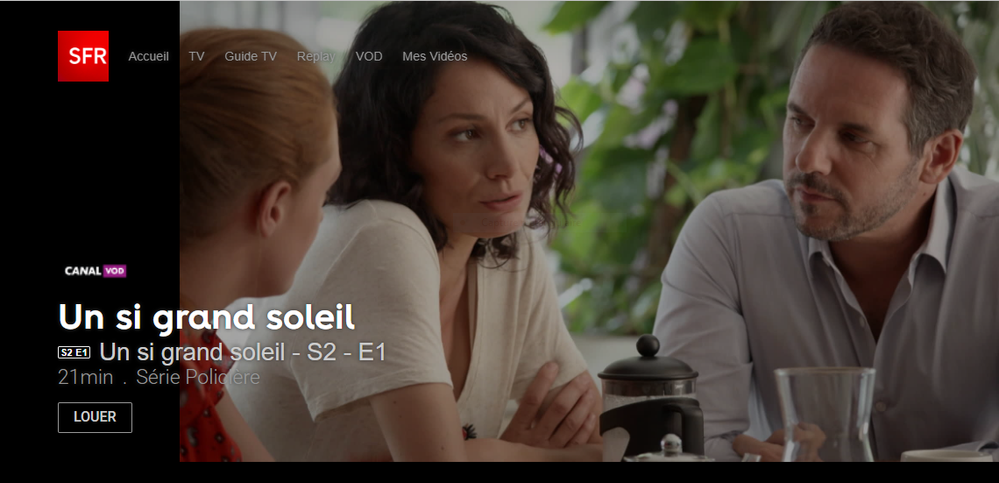Open Mes Vidéos
The image size is (999, 483).
(x=435, y=57)
